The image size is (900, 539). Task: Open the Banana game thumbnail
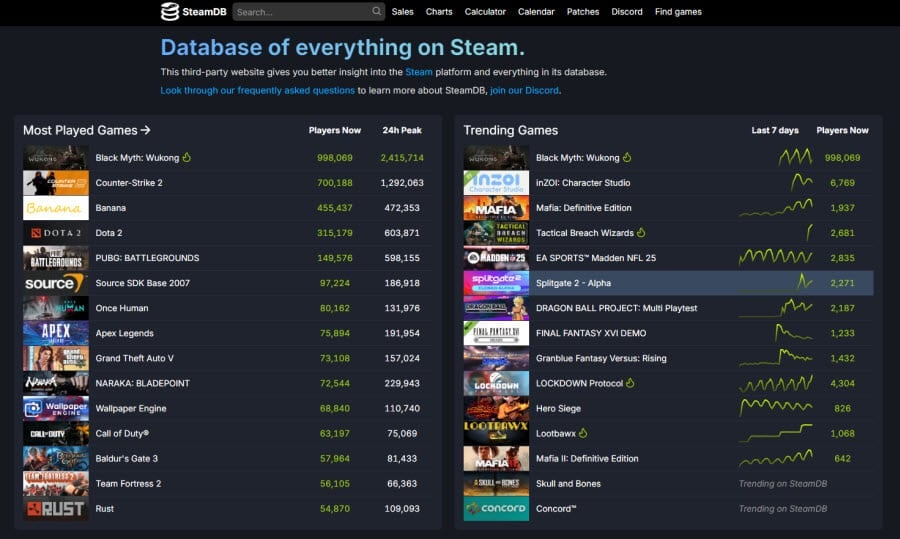point(56,208)
